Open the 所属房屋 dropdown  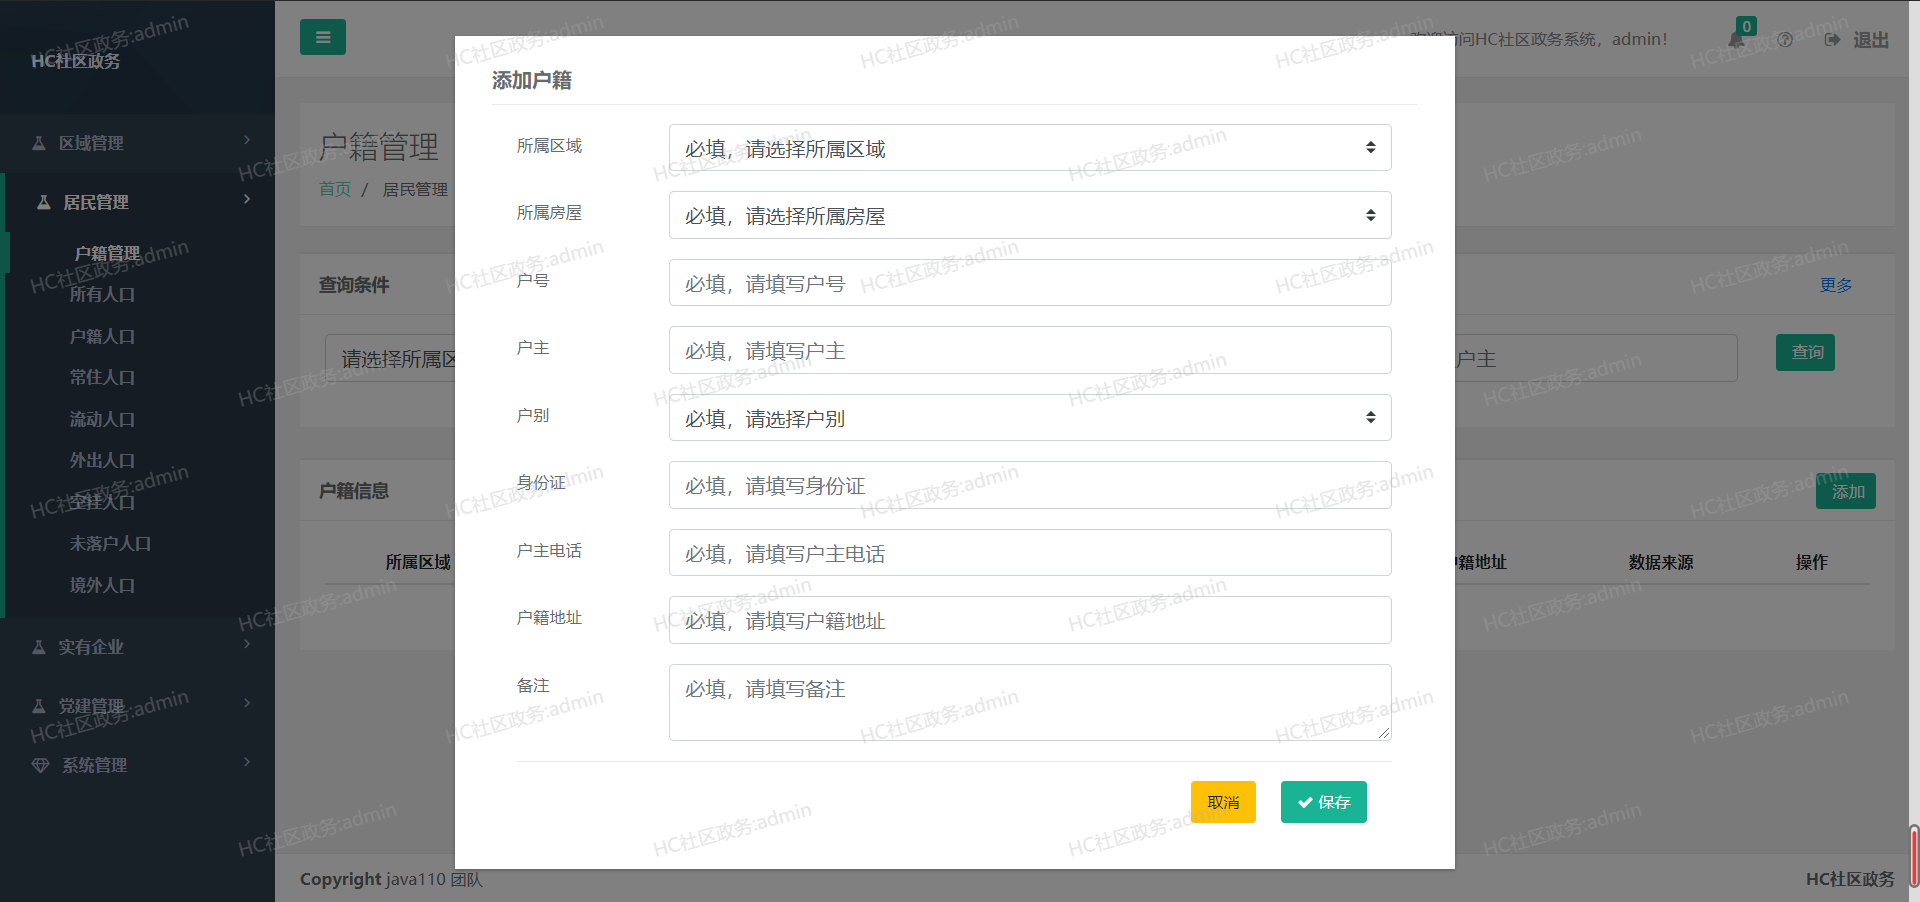[x=1030, y=215]
